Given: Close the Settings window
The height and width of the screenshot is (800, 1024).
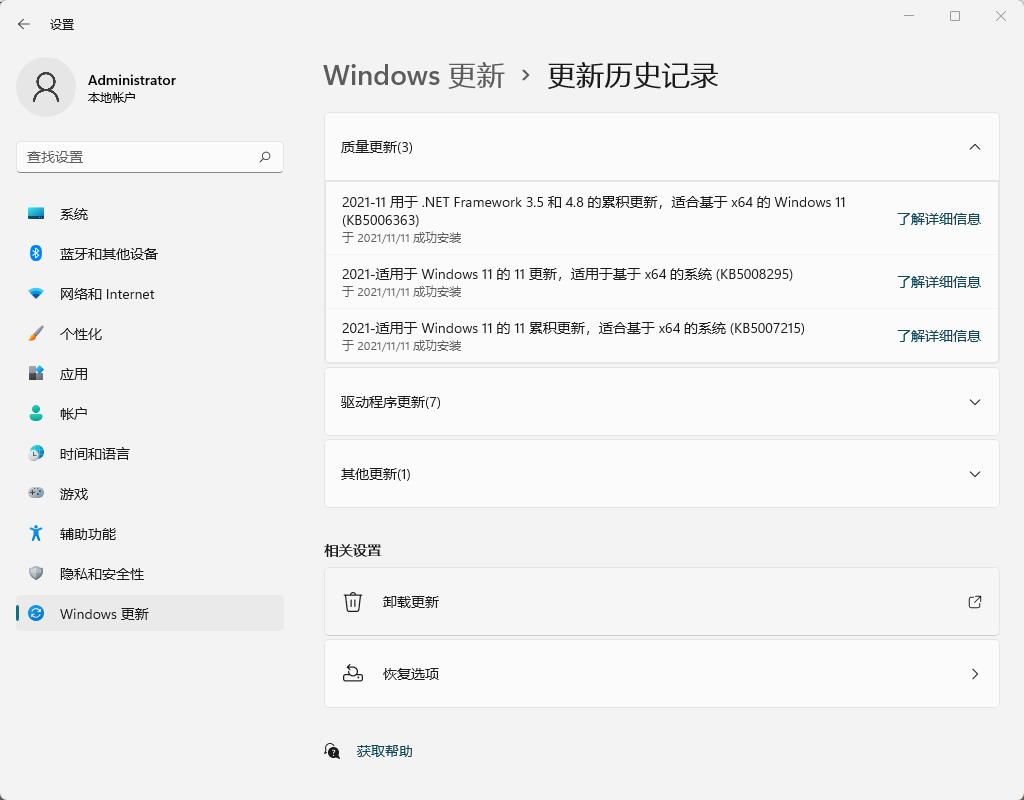Looking at the screenshot, I should click(1000, 16).
